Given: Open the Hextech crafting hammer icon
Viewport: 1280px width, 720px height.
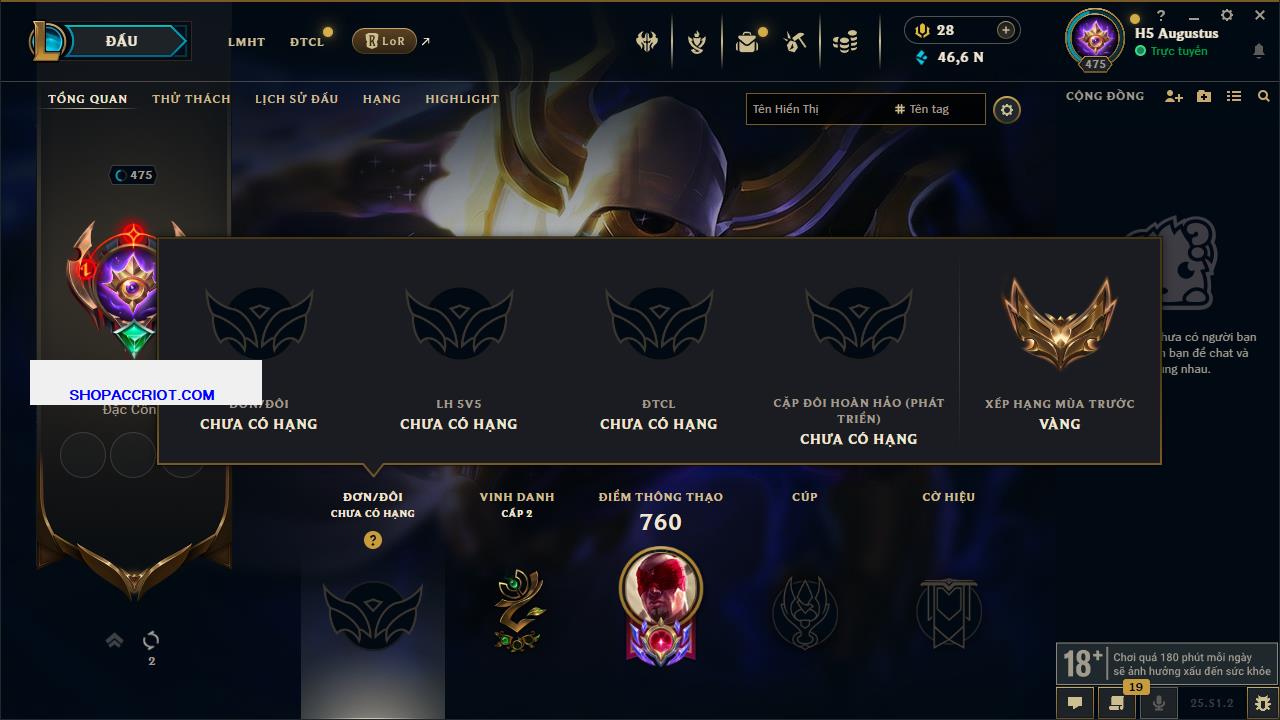Looking at the screenshot, I should pos(796,41).
